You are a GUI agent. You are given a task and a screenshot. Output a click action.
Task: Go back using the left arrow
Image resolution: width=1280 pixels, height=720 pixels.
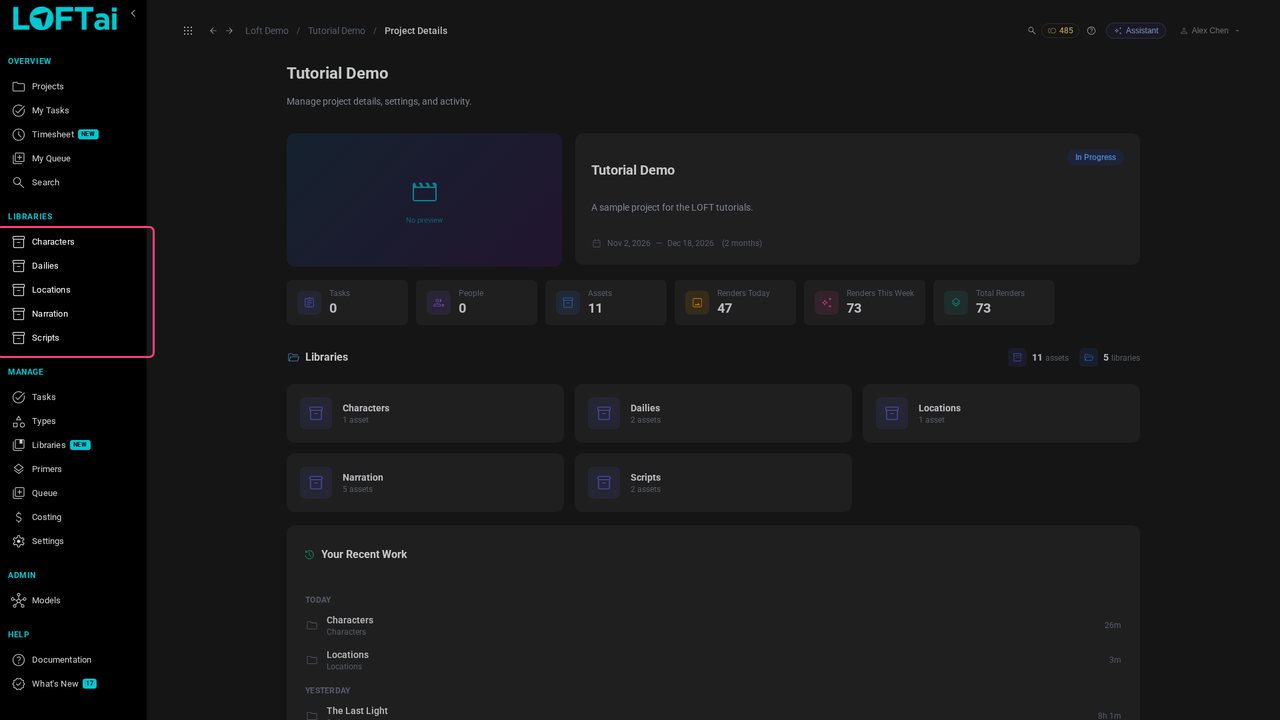point(213,31)
